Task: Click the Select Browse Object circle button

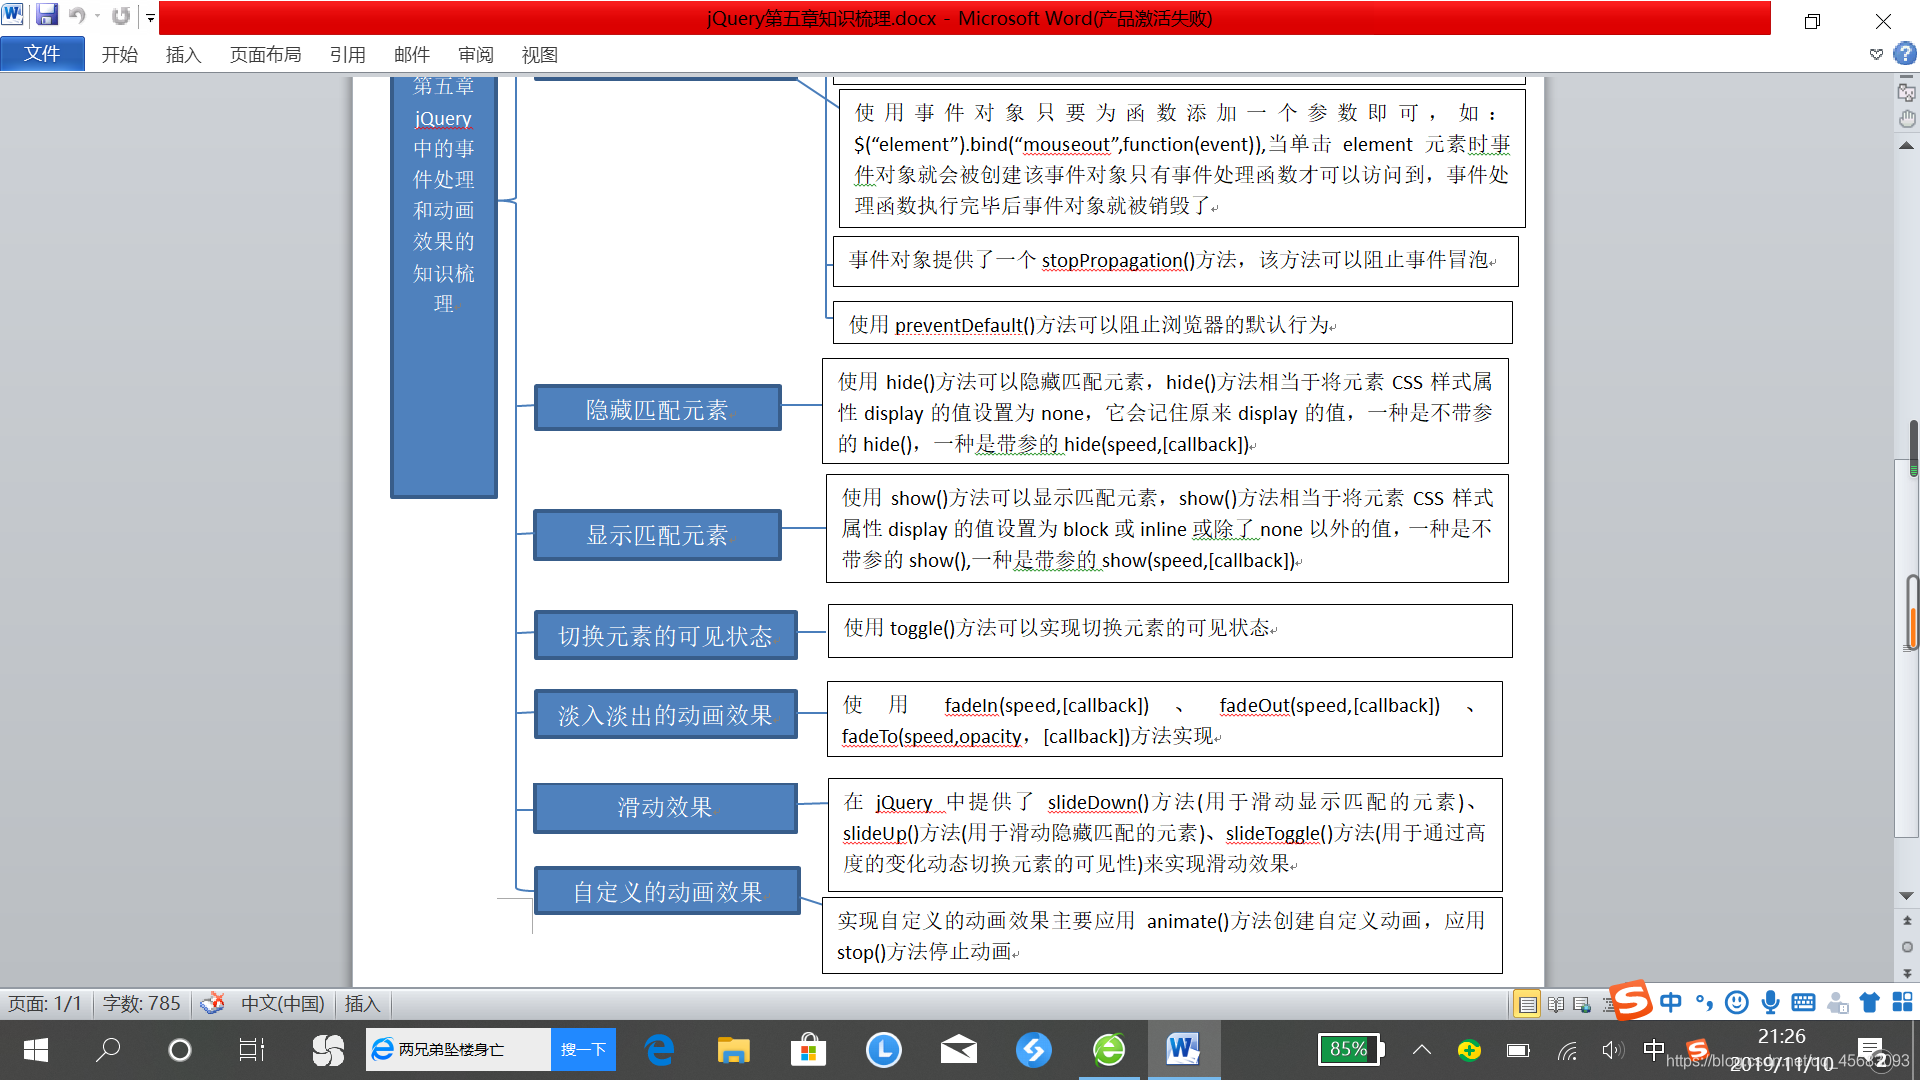Action: tap(1907, 947)
